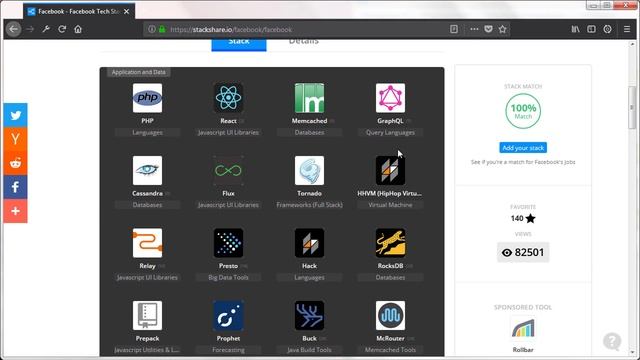Open the GraphQL icon
The width and height of the screenshot is (640, 360).
[x=390, y=98]
